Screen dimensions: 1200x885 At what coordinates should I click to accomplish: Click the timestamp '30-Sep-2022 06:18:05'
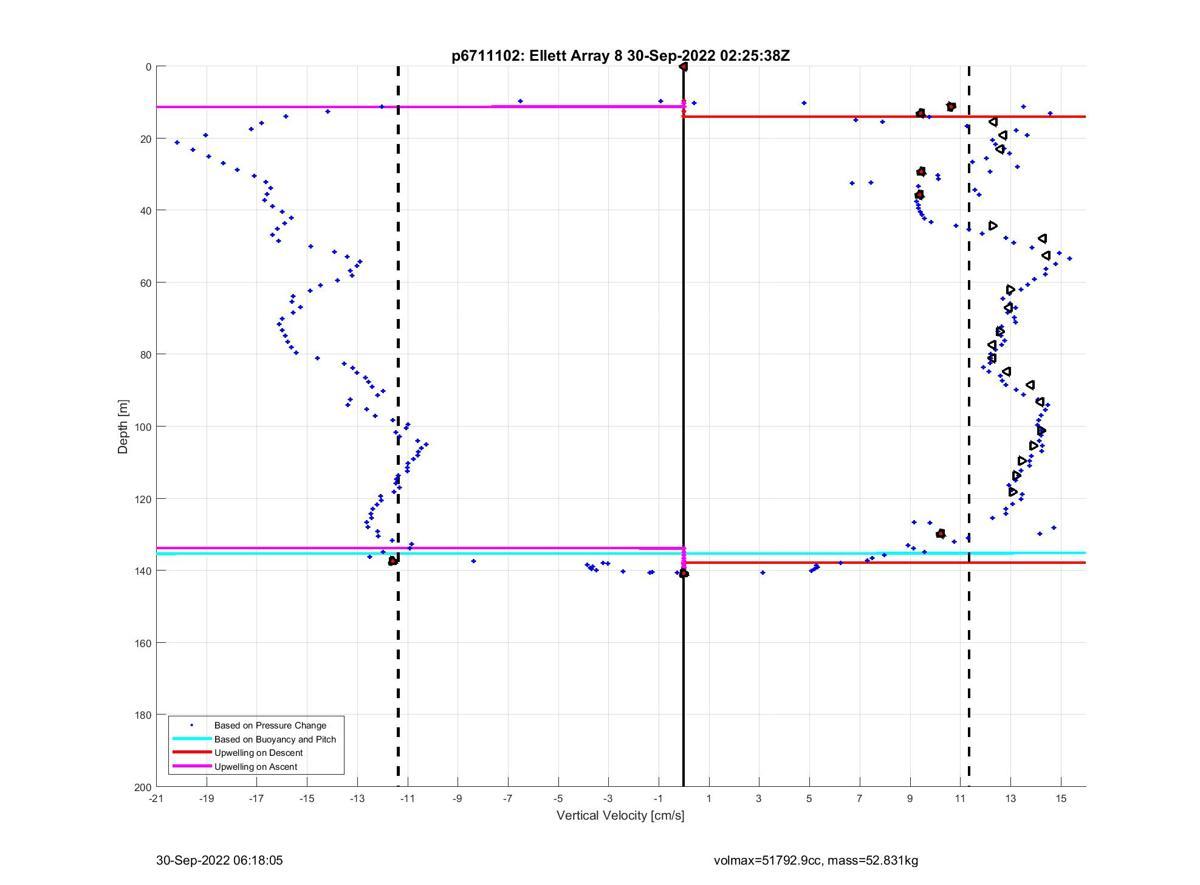pyautogui.click(x=219, y=860)
